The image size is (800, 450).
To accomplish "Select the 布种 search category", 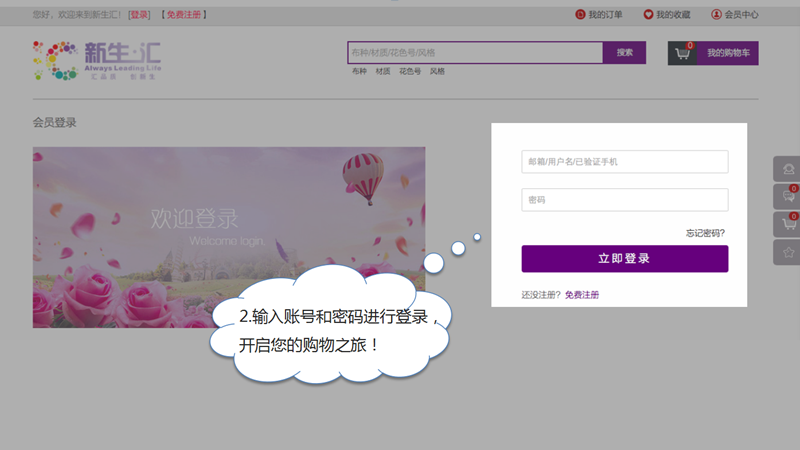I will 359,71.
